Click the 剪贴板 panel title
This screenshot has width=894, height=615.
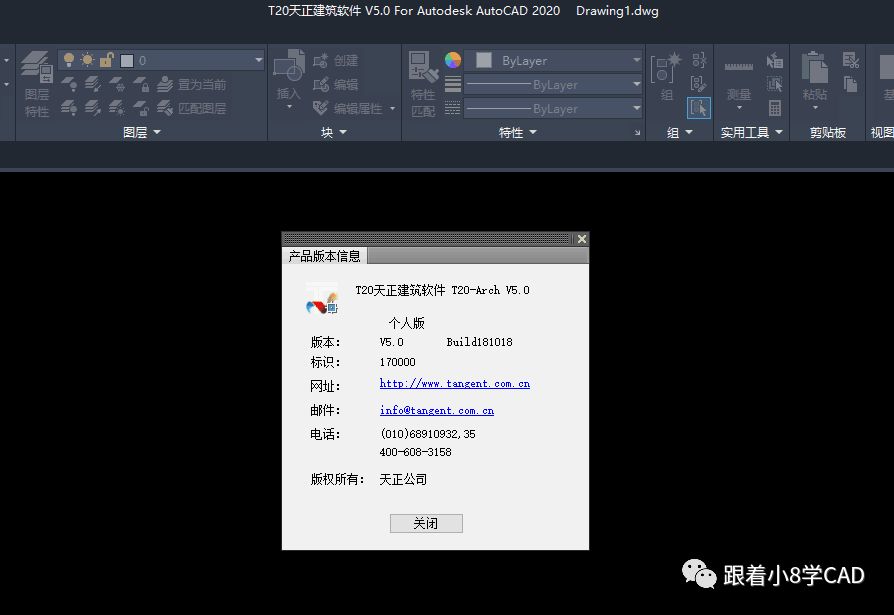828,132
